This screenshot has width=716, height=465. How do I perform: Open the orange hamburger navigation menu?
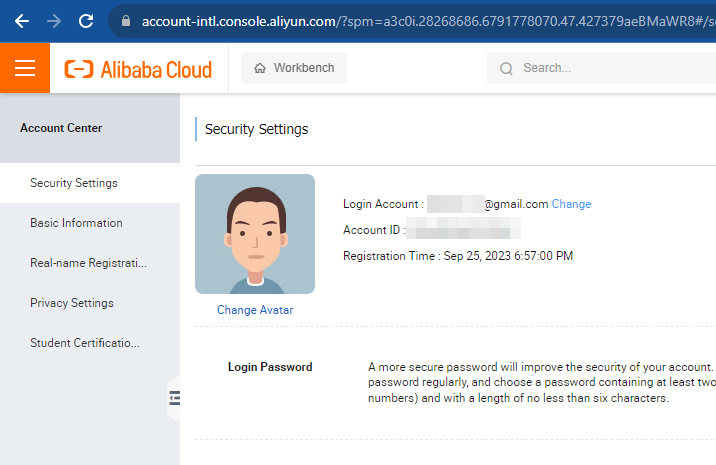point(25,68)
